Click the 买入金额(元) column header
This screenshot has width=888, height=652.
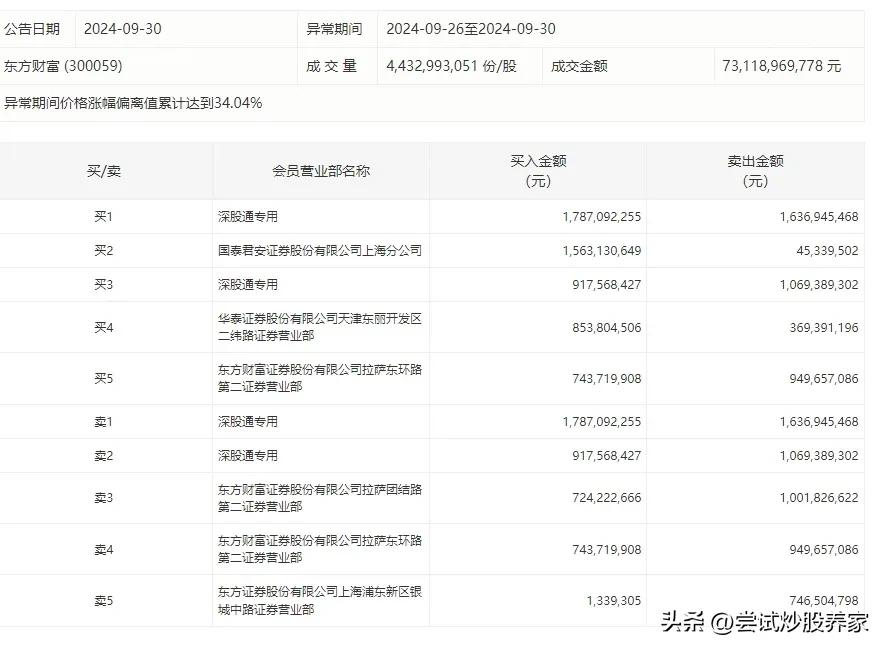point(538,171)
